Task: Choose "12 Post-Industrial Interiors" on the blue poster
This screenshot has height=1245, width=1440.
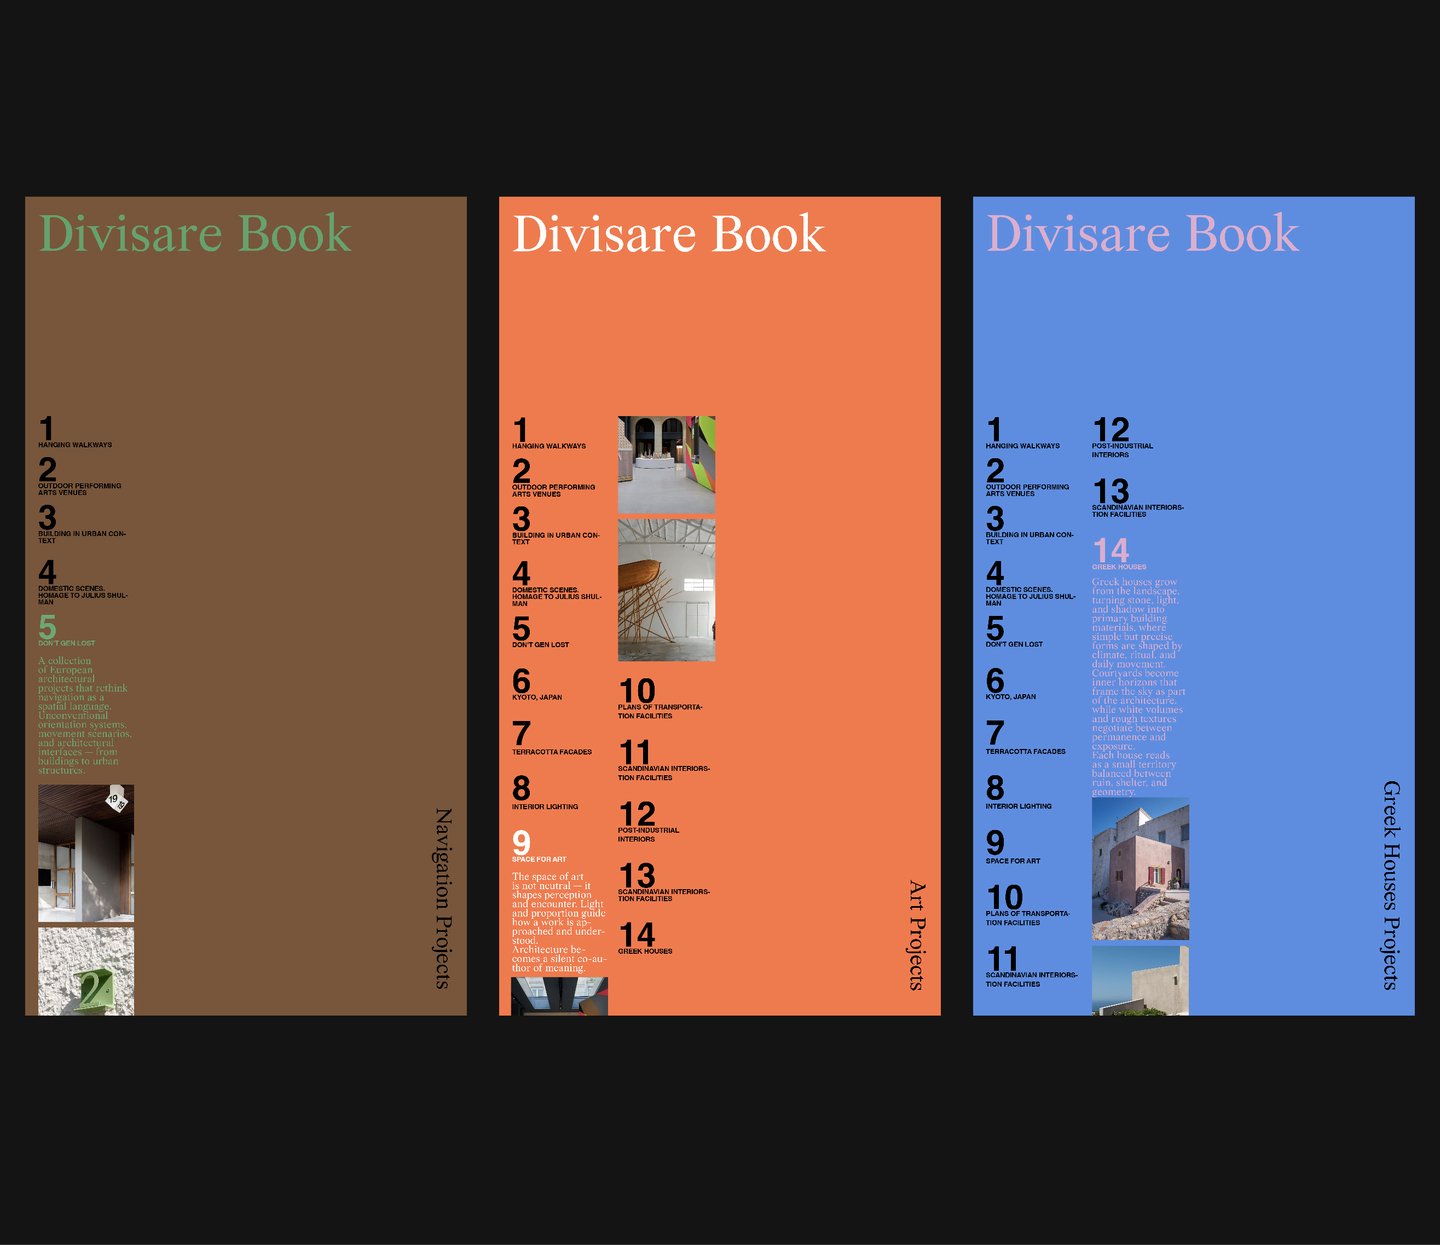Action: 1123,438
